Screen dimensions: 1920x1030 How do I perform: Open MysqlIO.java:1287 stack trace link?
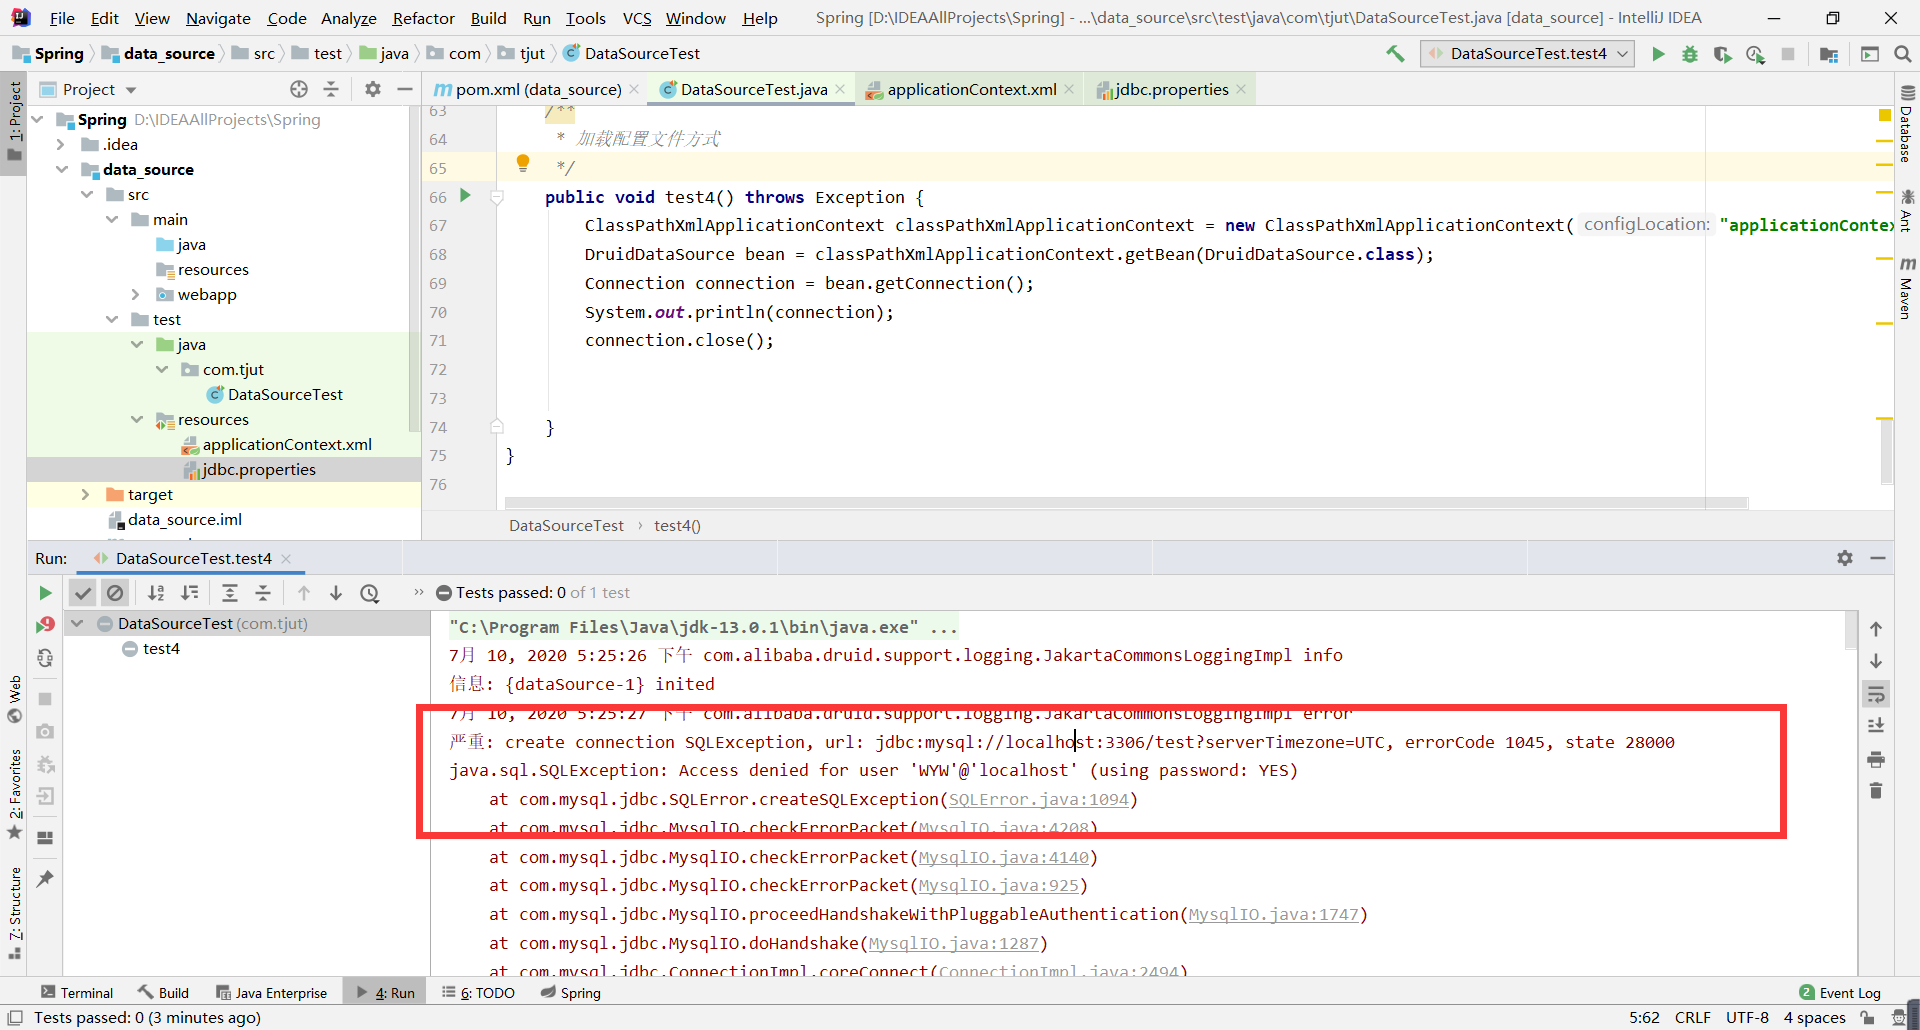click(x=953, y=943)
